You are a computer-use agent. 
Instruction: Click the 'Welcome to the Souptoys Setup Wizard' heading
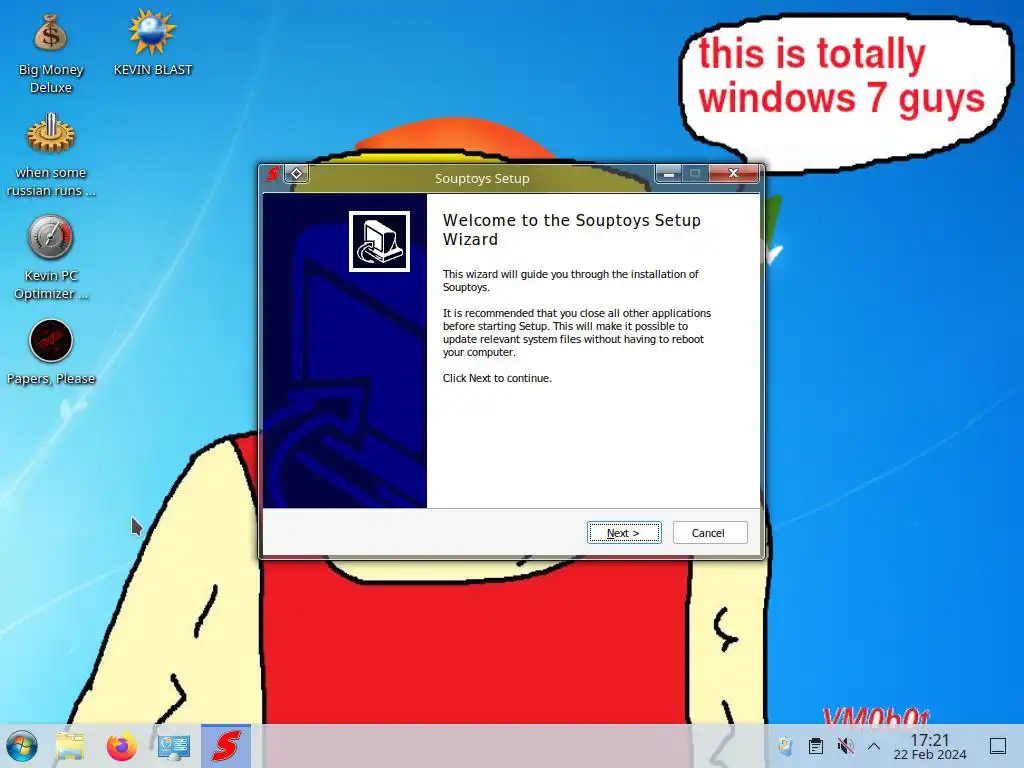[571, 230]
